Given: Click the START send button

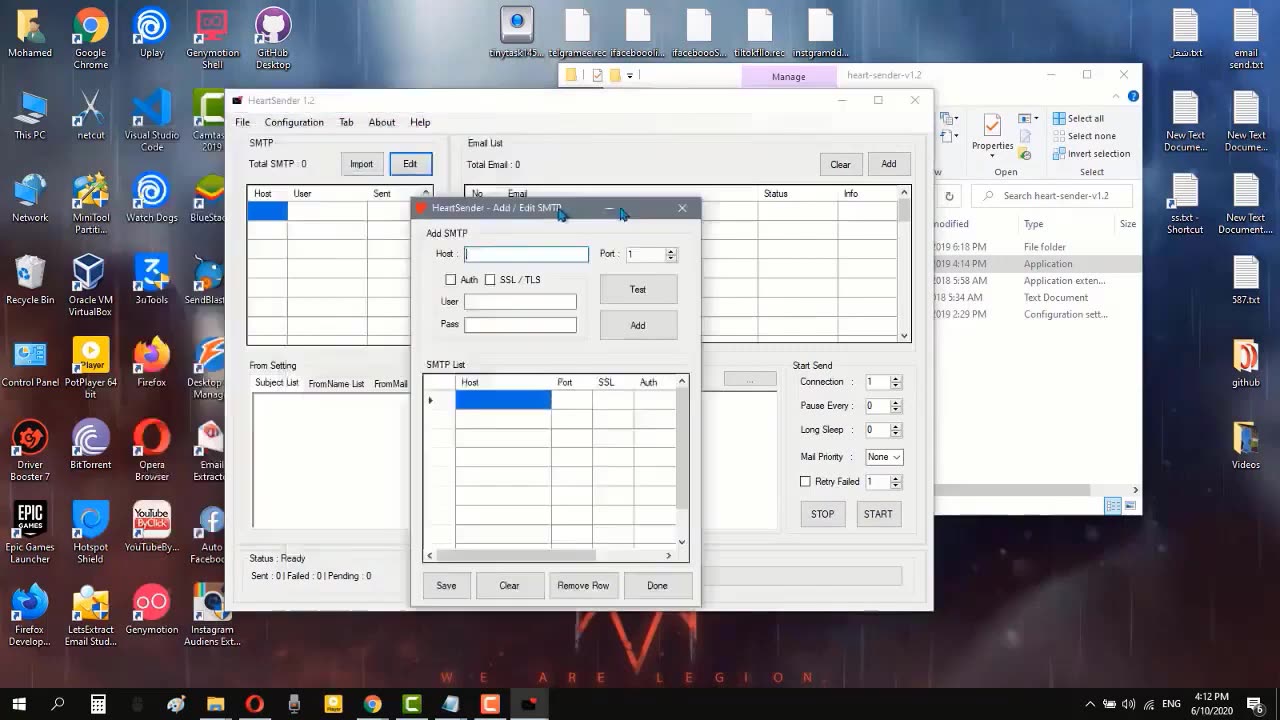Looking at the screenshot, I should tap(878, 514).
